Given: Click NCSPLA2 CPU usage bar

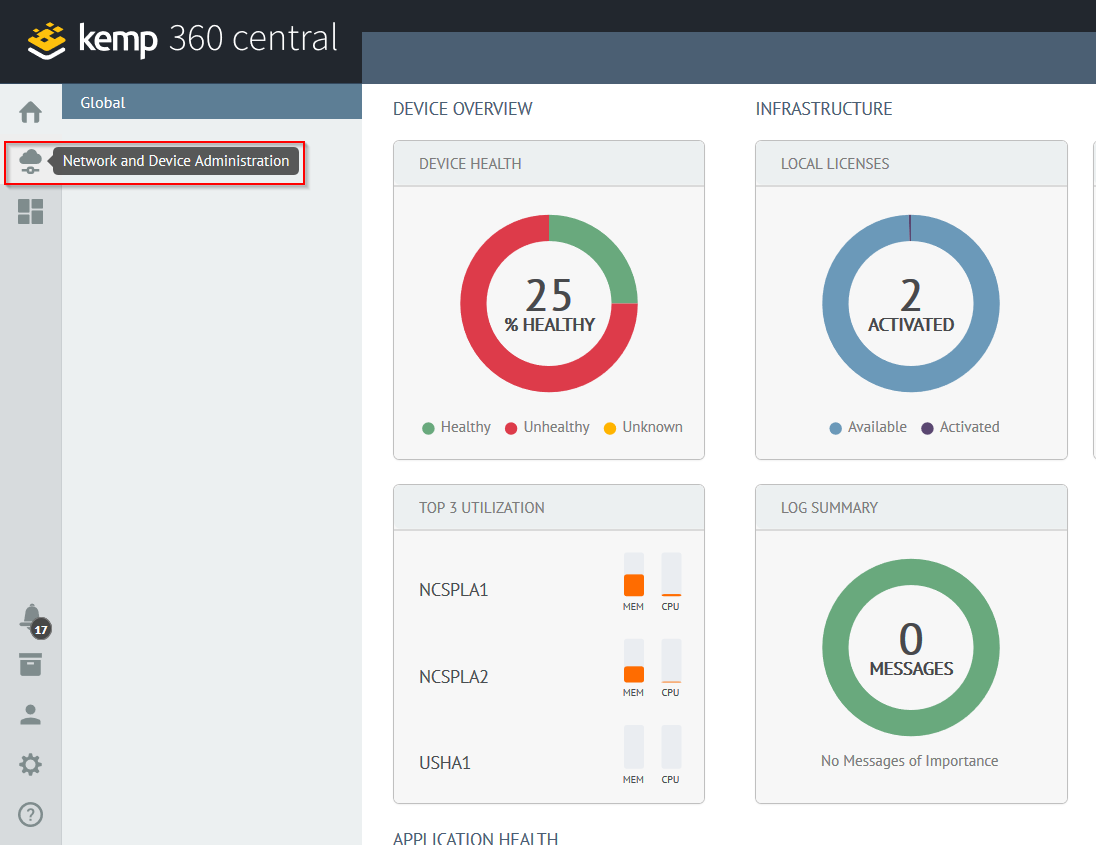Looking at the screenshot, I should pos(671,660).
